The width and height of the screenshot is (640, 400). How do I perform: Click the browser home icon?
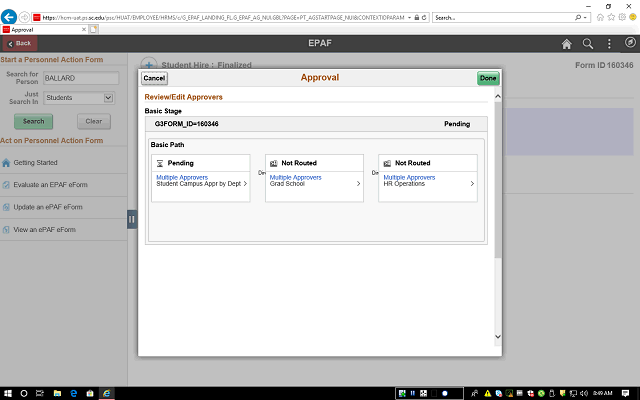point(600,17)
